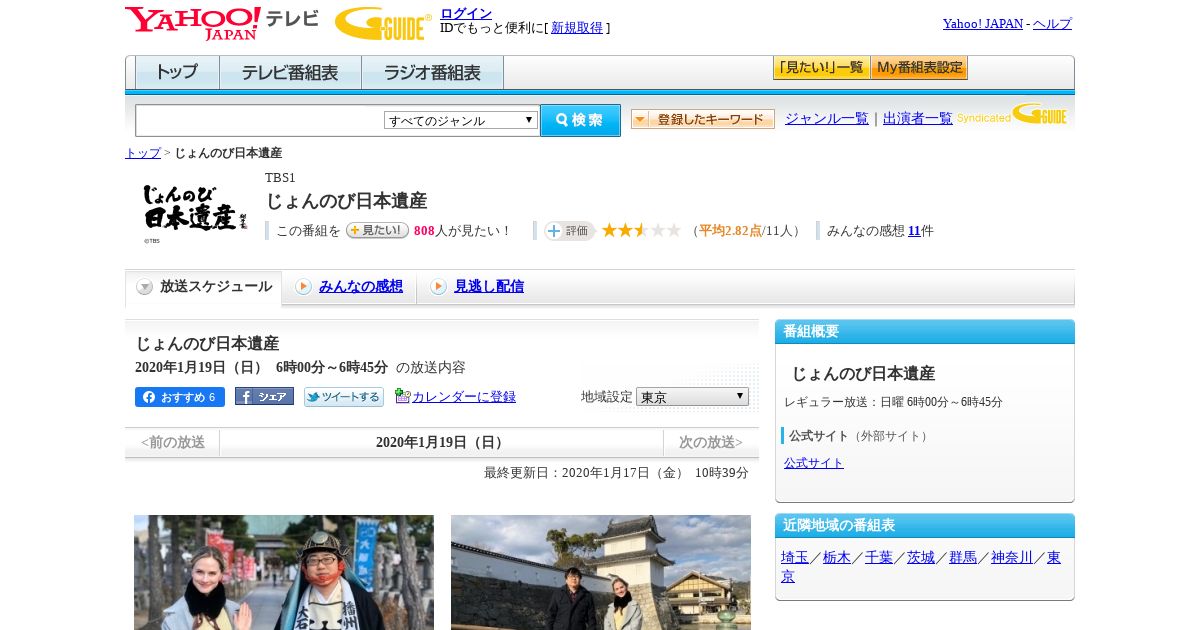Click the じょんのび日本遺産 program logo image
The image size is (1200, 630).
click(x=194, y=213)
